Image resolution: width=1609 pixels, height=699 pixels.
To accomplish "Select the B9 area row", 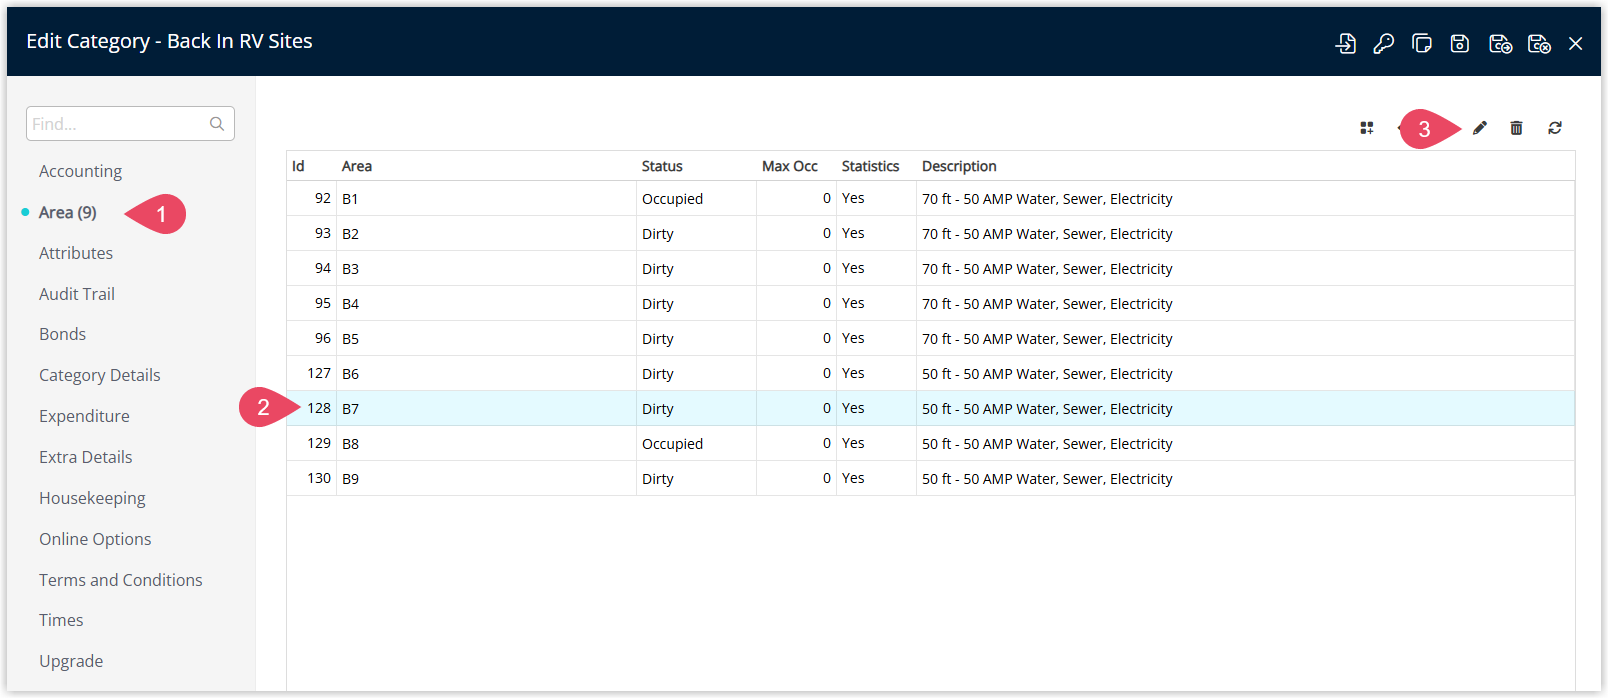I will 930,479.
